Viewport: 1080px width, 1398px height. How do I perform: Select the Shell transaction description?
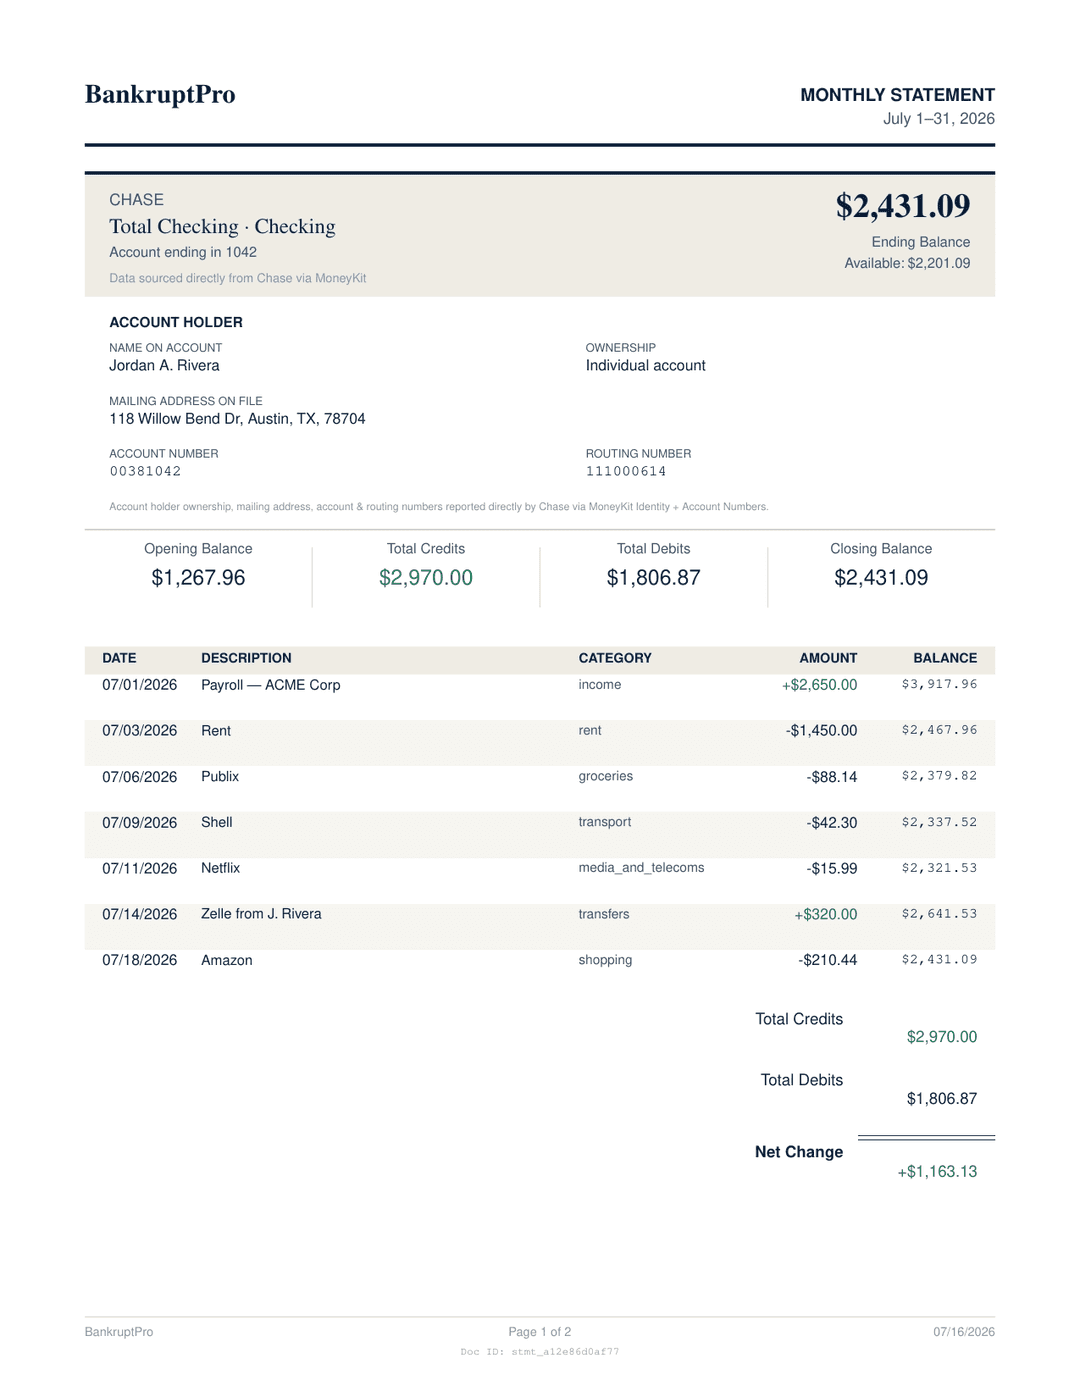pyautogui.click(x=217, y=823)
